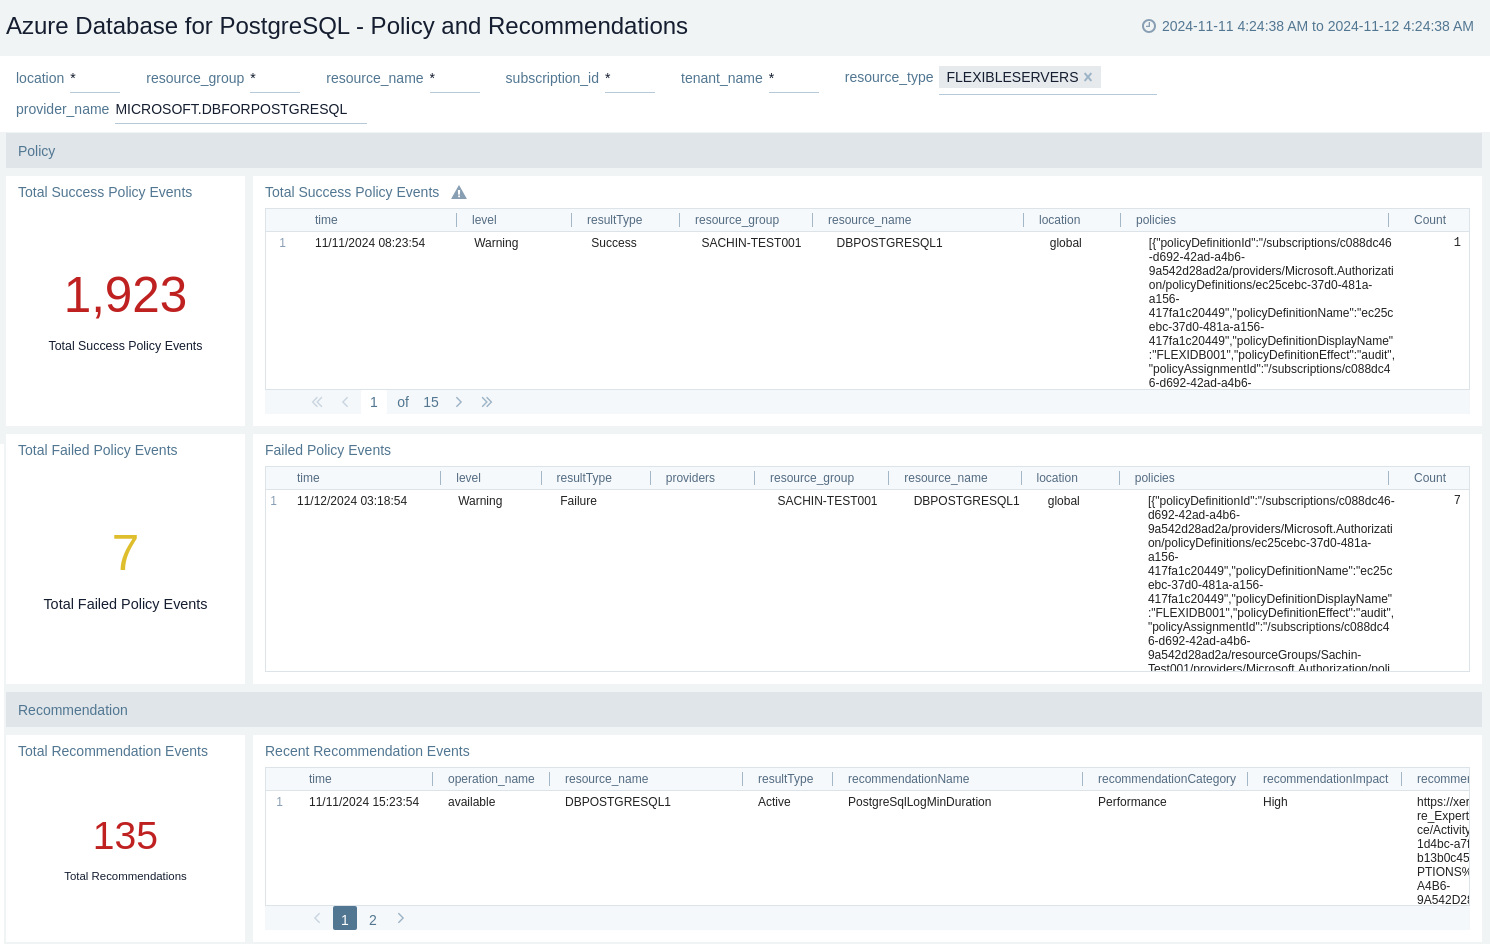Sort failed events by resultType column
The image size is (1490, 944).
coord(584,478)
